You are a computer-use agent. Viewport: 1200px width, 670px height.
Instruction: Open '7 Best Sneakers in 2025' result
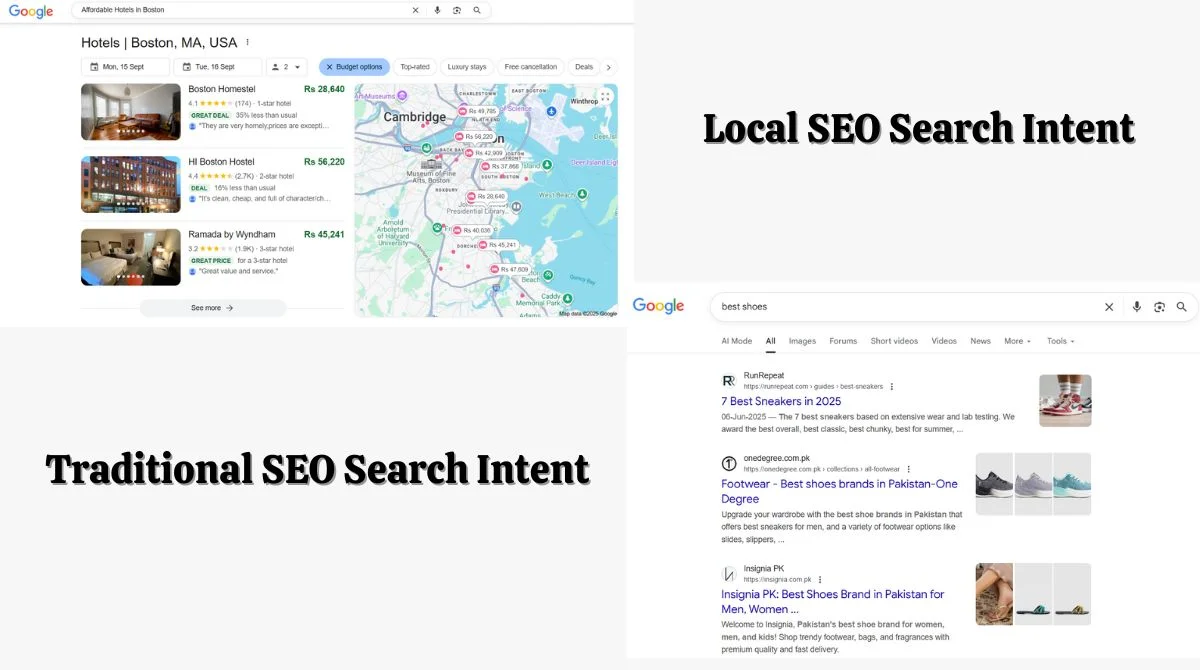click(781, 401)
